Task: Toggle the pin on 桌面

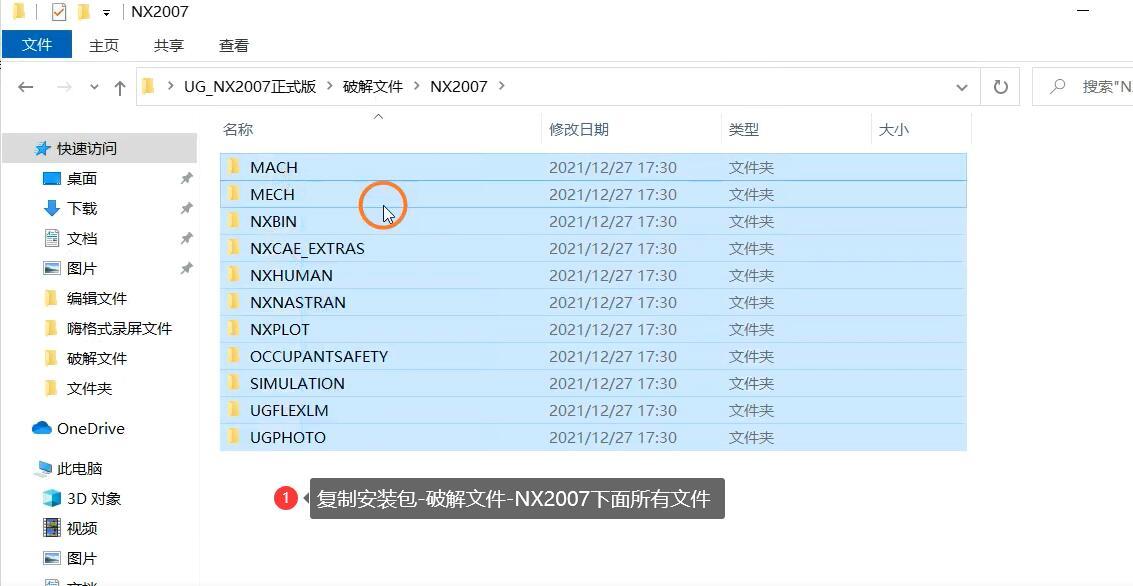Action: (186, 178)
